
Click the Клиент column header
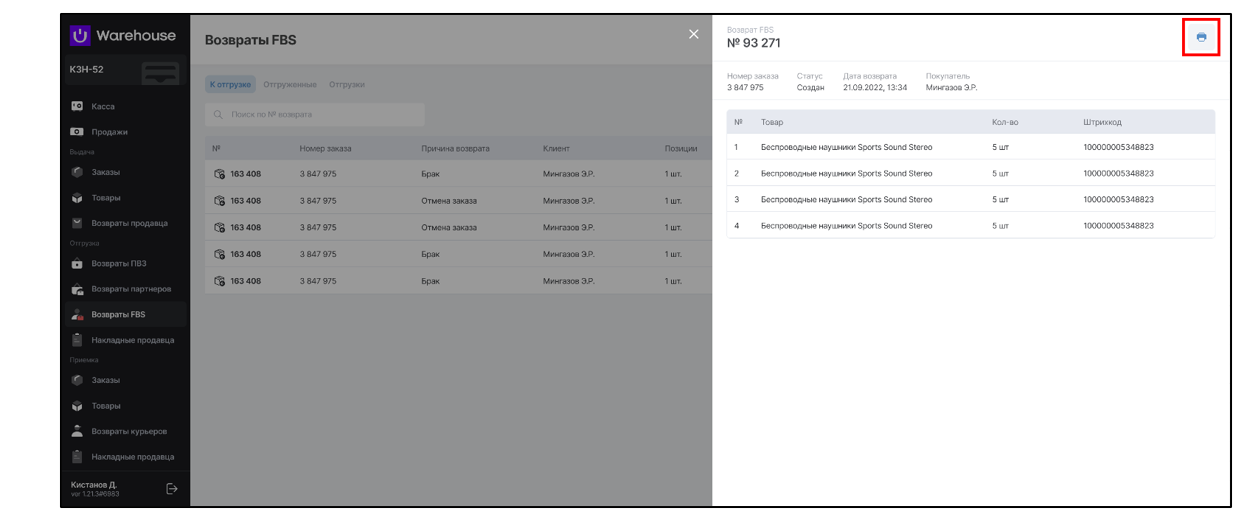[556, 149]
